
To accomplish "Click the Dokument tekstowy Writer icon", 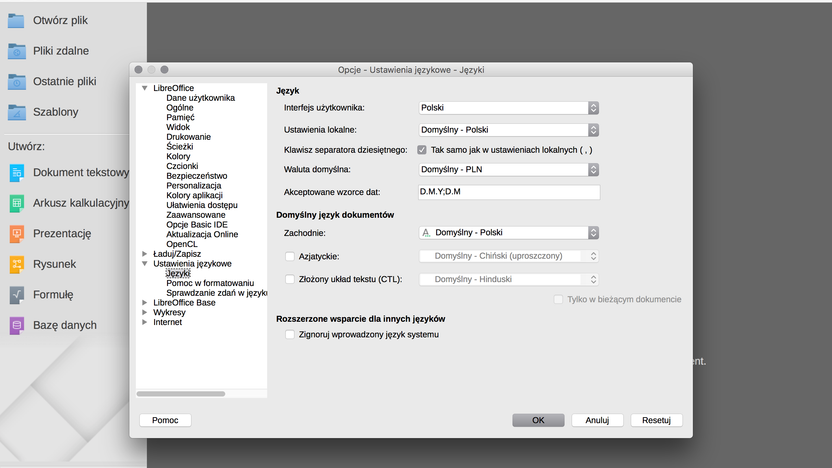I will (16, 172).
